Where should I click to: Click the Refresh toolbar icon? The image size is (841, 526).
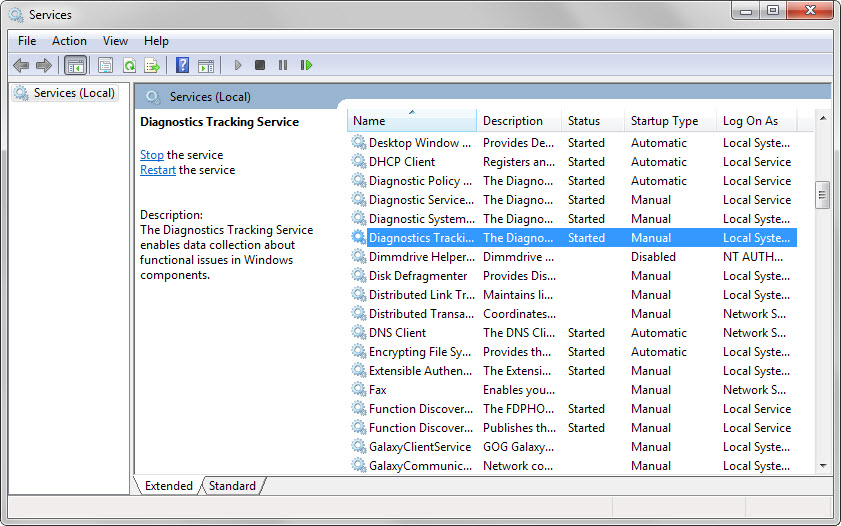click(129, 65)
